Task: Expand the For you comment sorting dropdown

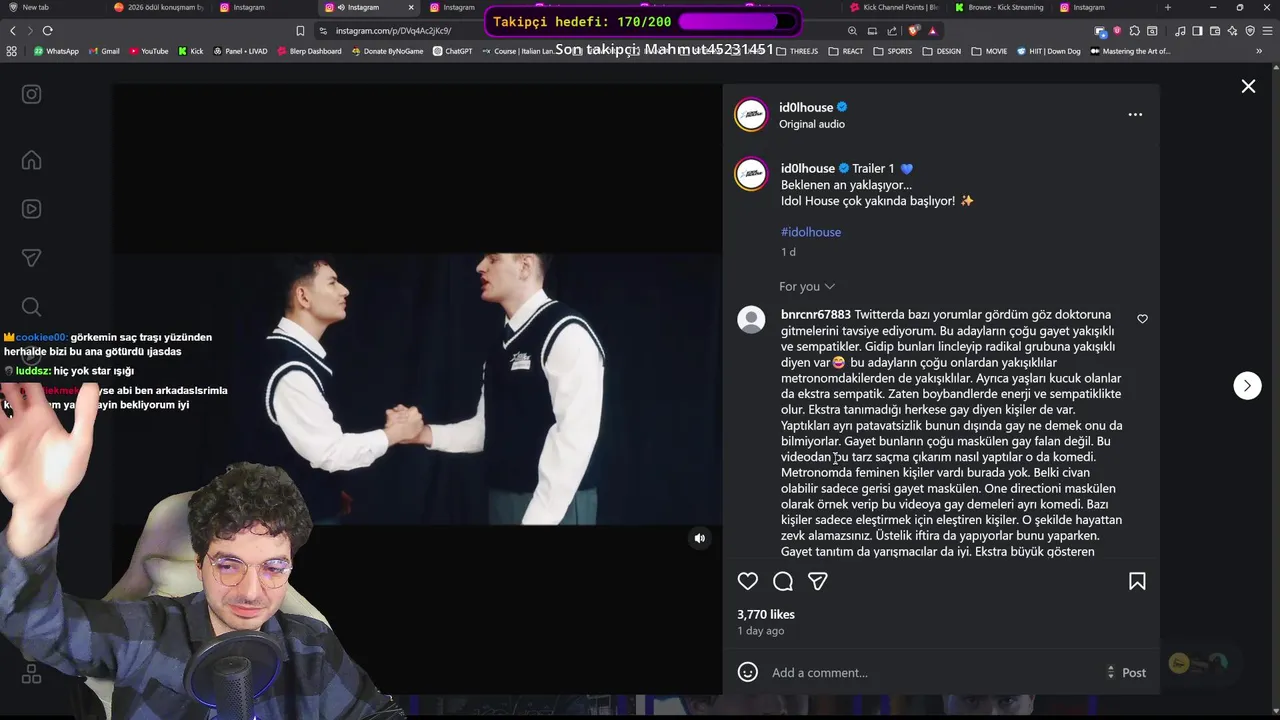Action: [807, 286]
